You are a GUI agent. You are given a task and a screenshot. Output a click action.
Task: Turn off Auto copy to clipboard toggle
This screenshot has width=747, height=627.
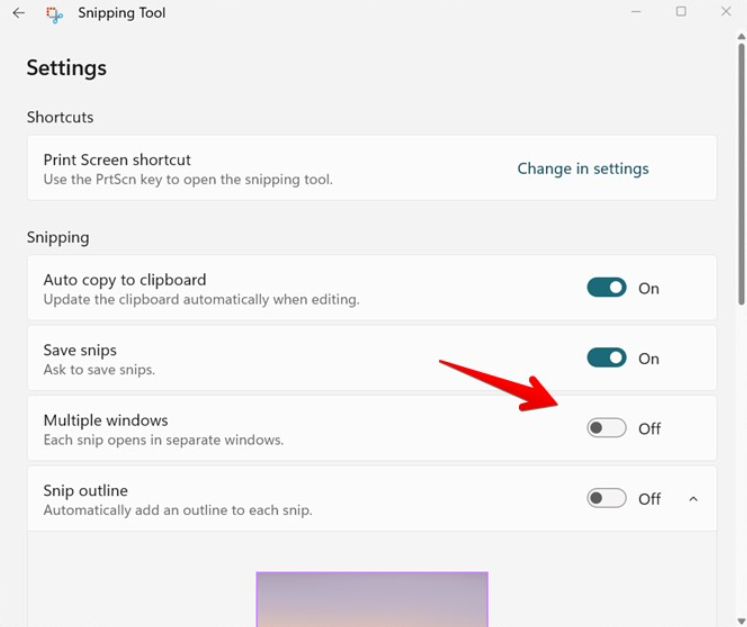606,288
